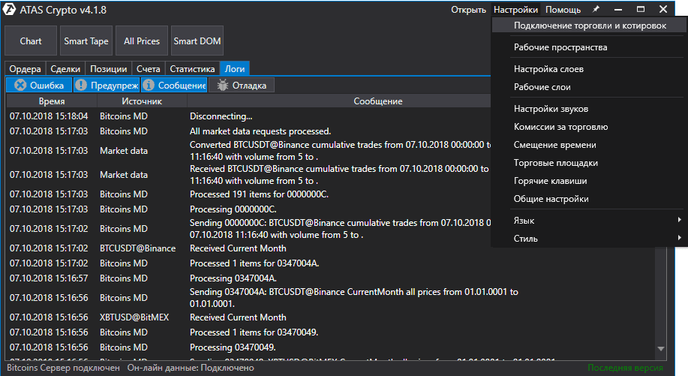Click the Последняя версия status link

tap(625, 368)
